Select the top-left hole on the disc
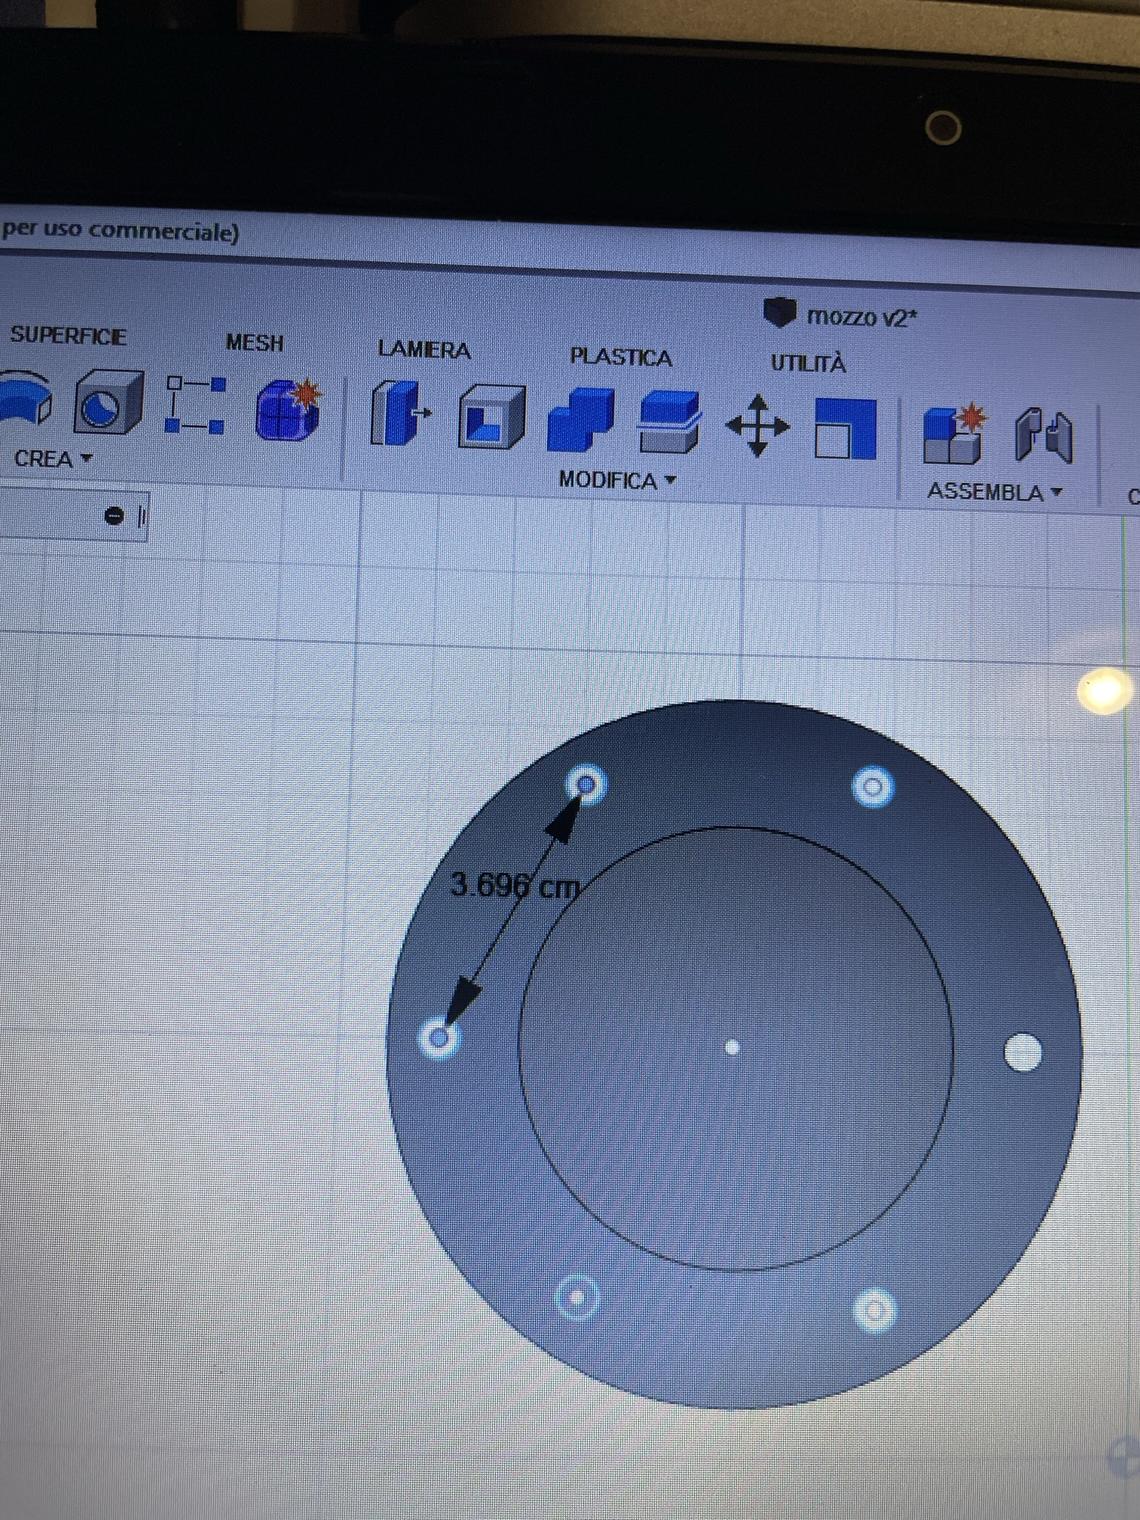 (x=586, y=785)
